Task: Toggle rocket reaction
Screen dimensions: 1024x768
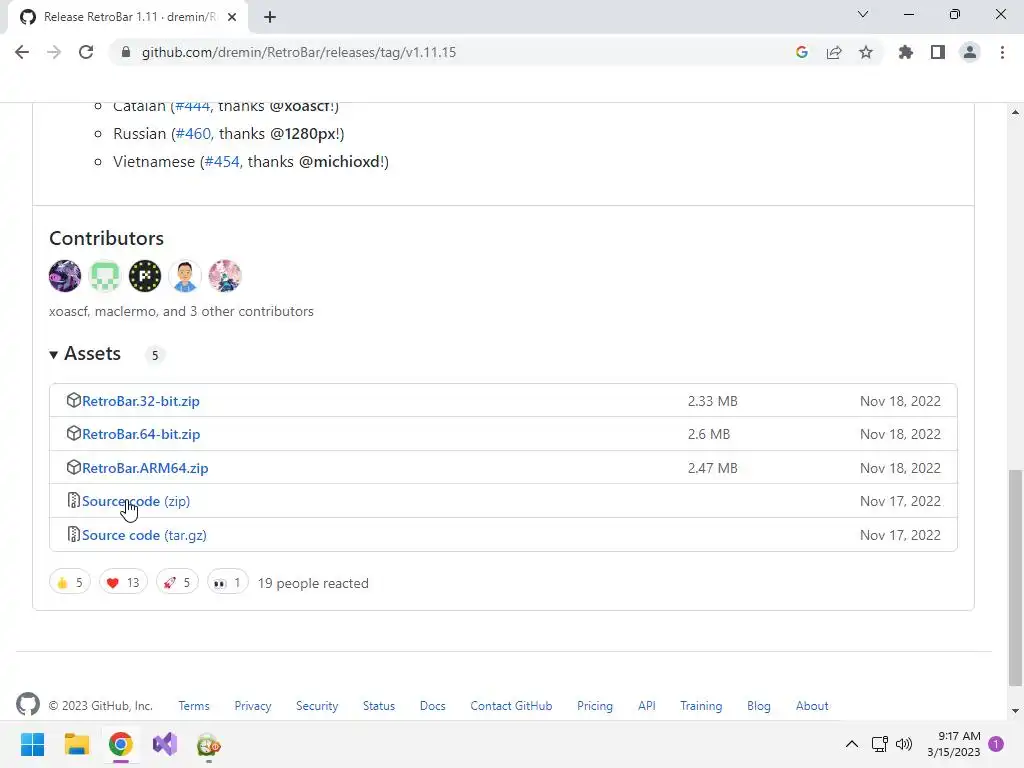Action: 177,583
